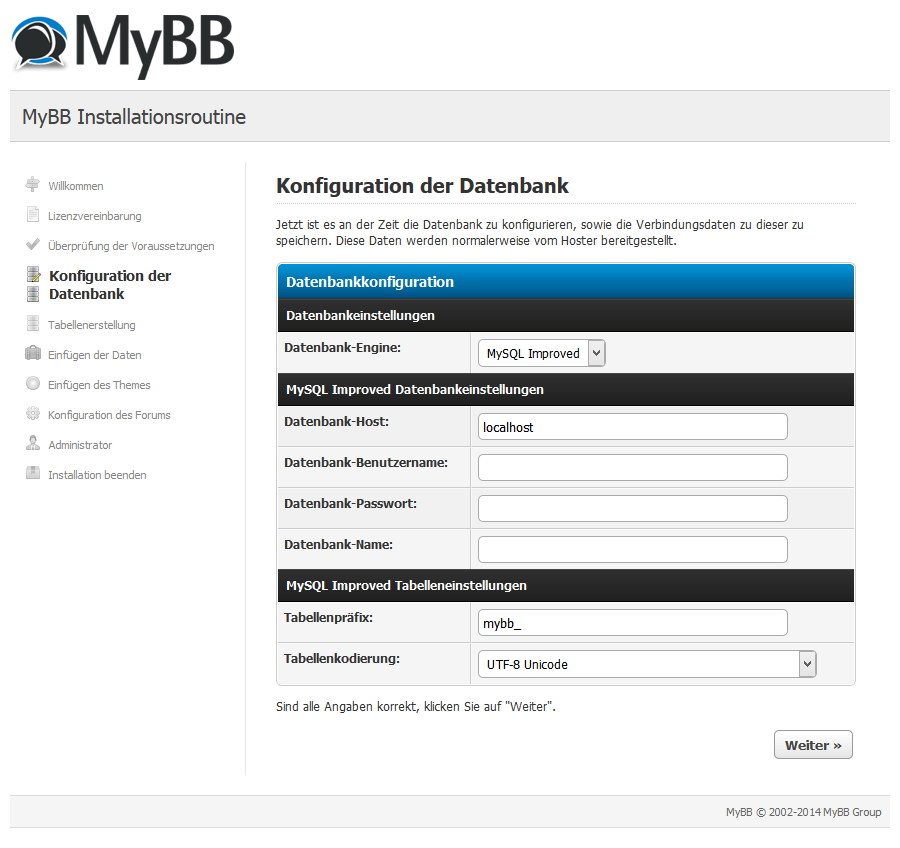Click the Tabellenerstellung table icon

coord(33,324)
